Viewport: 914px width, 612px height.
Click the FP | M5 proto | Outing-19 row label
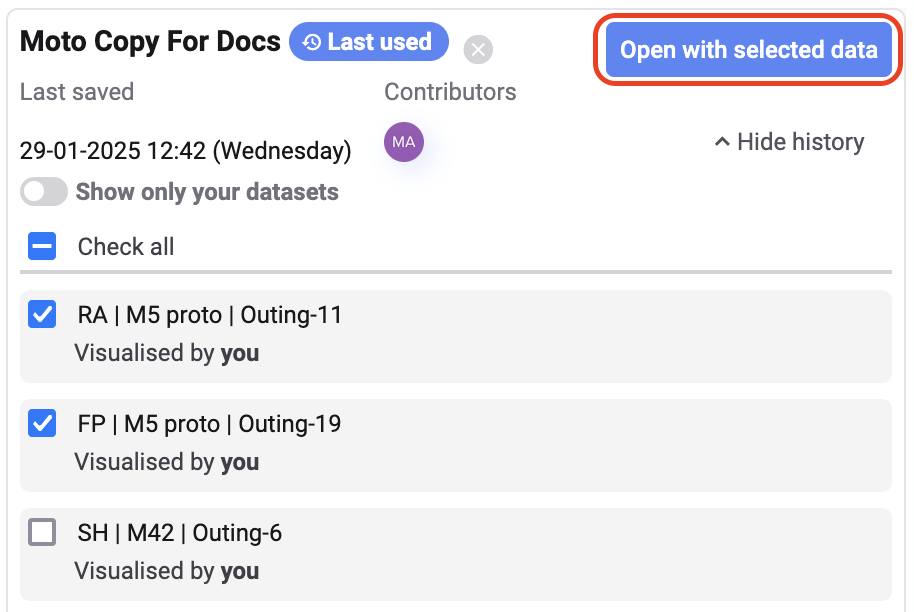click(x=209, y=424)
